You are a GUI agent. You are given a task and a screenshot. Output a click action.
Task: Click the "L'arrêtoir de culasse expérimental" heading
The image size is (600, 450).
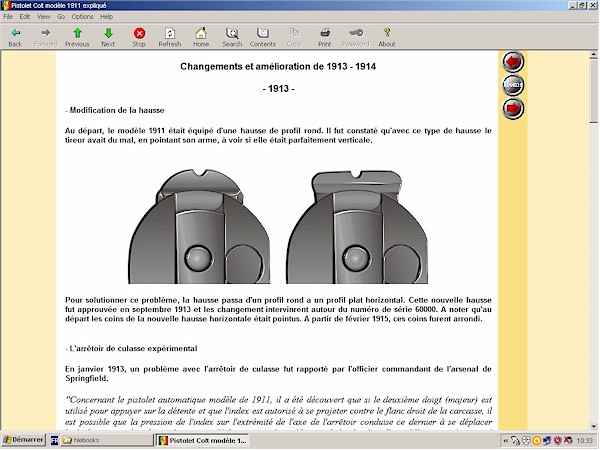coord(134,349)
